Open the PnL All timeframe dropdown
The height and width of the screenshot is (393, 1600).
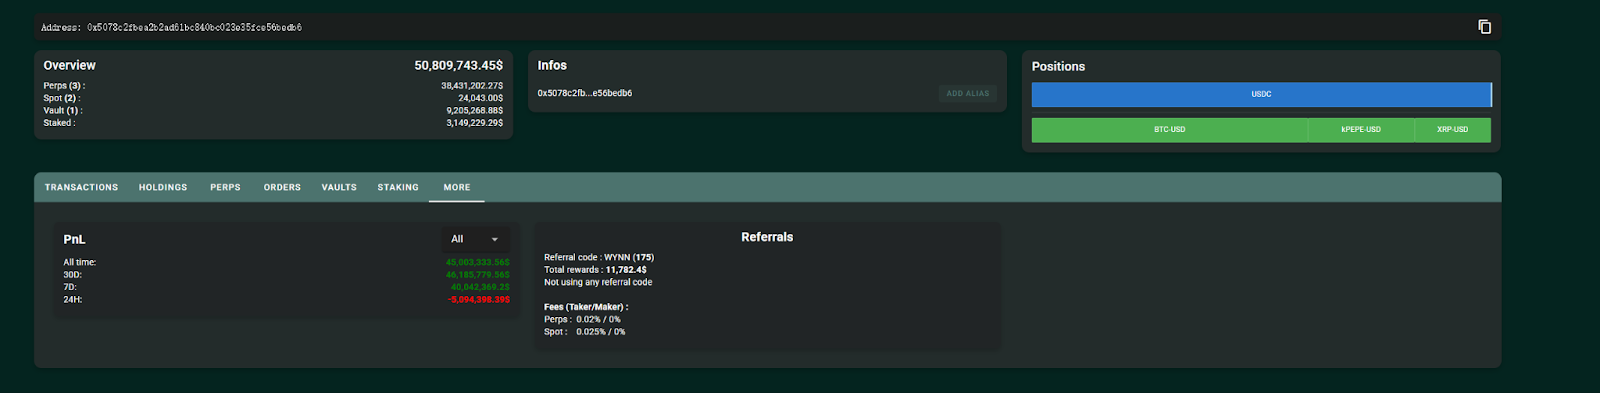(475, 239)
